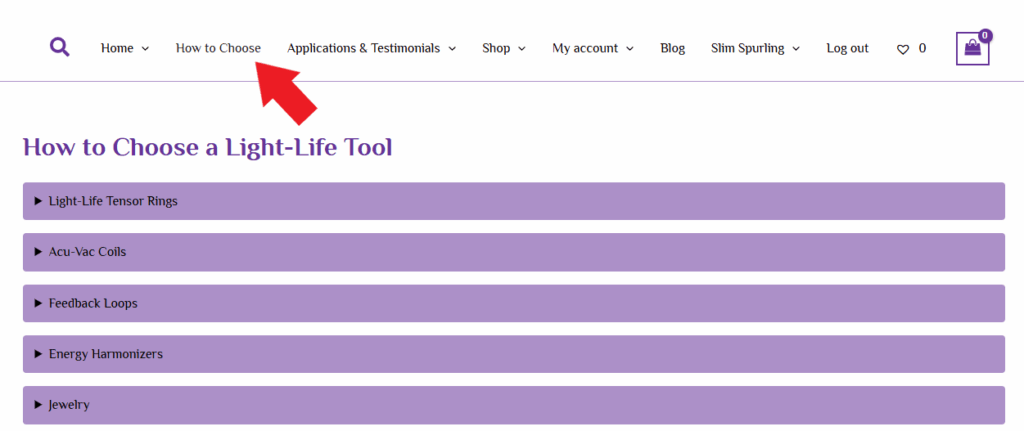Expand Light-Life Tensor Rings section
Screen dimensions: 1024x431
[514, 201]
